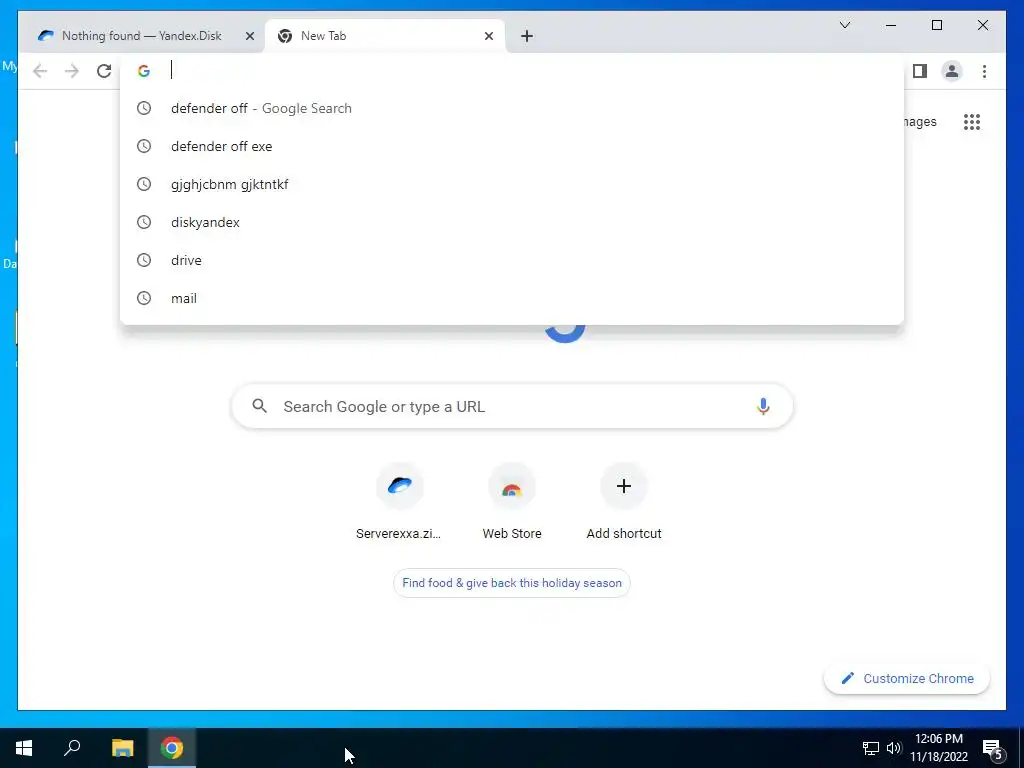Open Windows Start menu

pos(24,748)
